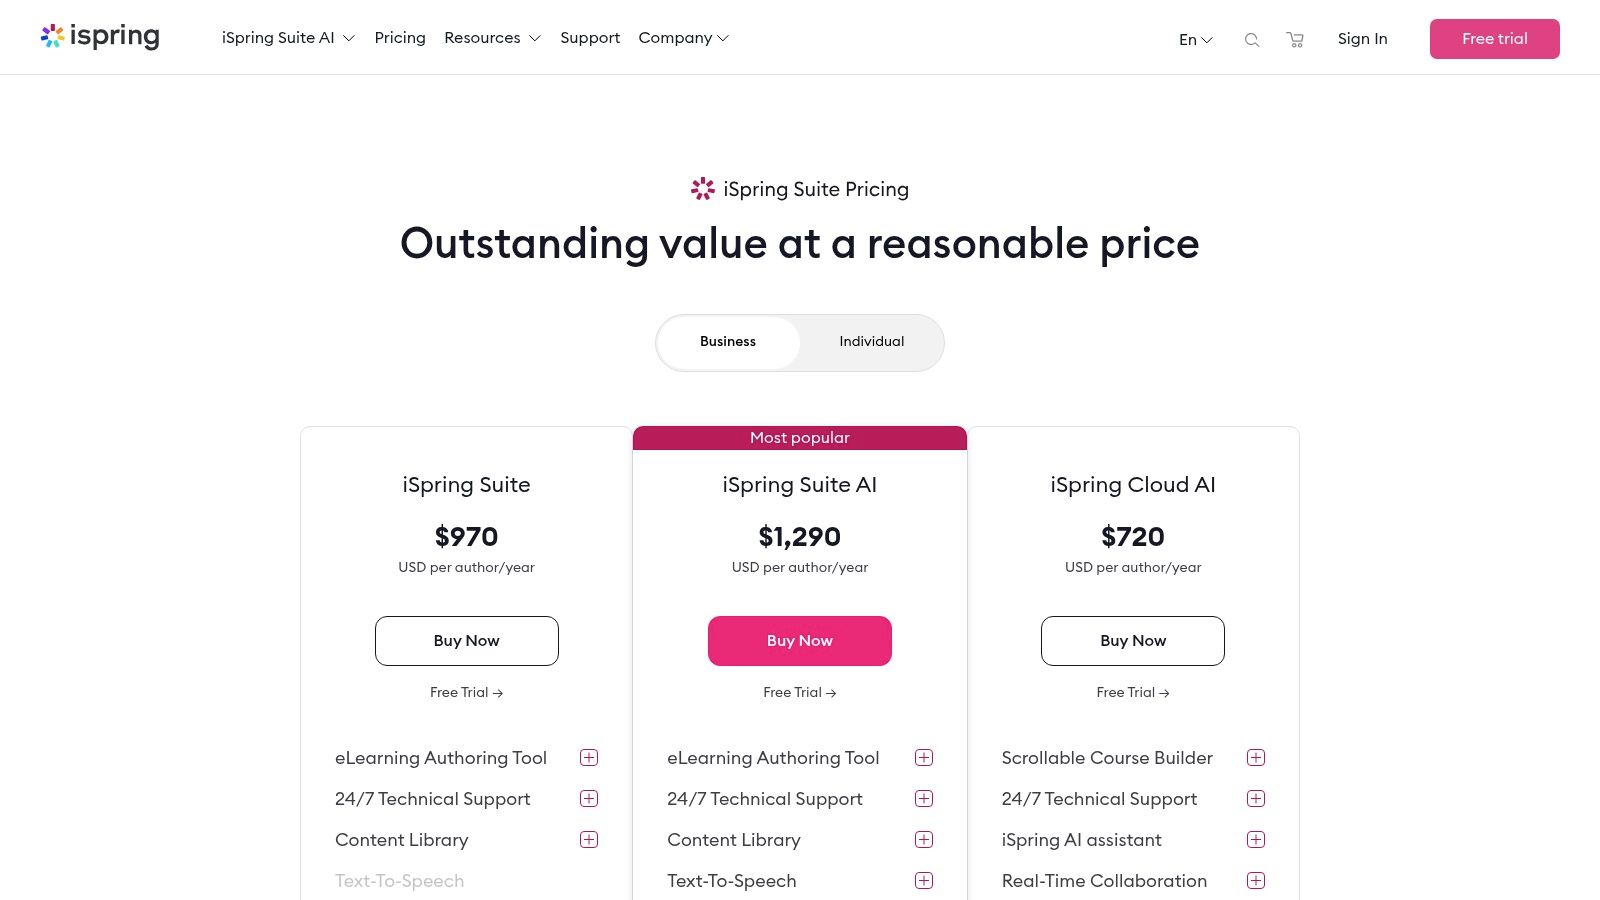Open the shopping cart icon
Image resolution: width=1600 pixels, height=900 pixels.
coord(1295,40)
